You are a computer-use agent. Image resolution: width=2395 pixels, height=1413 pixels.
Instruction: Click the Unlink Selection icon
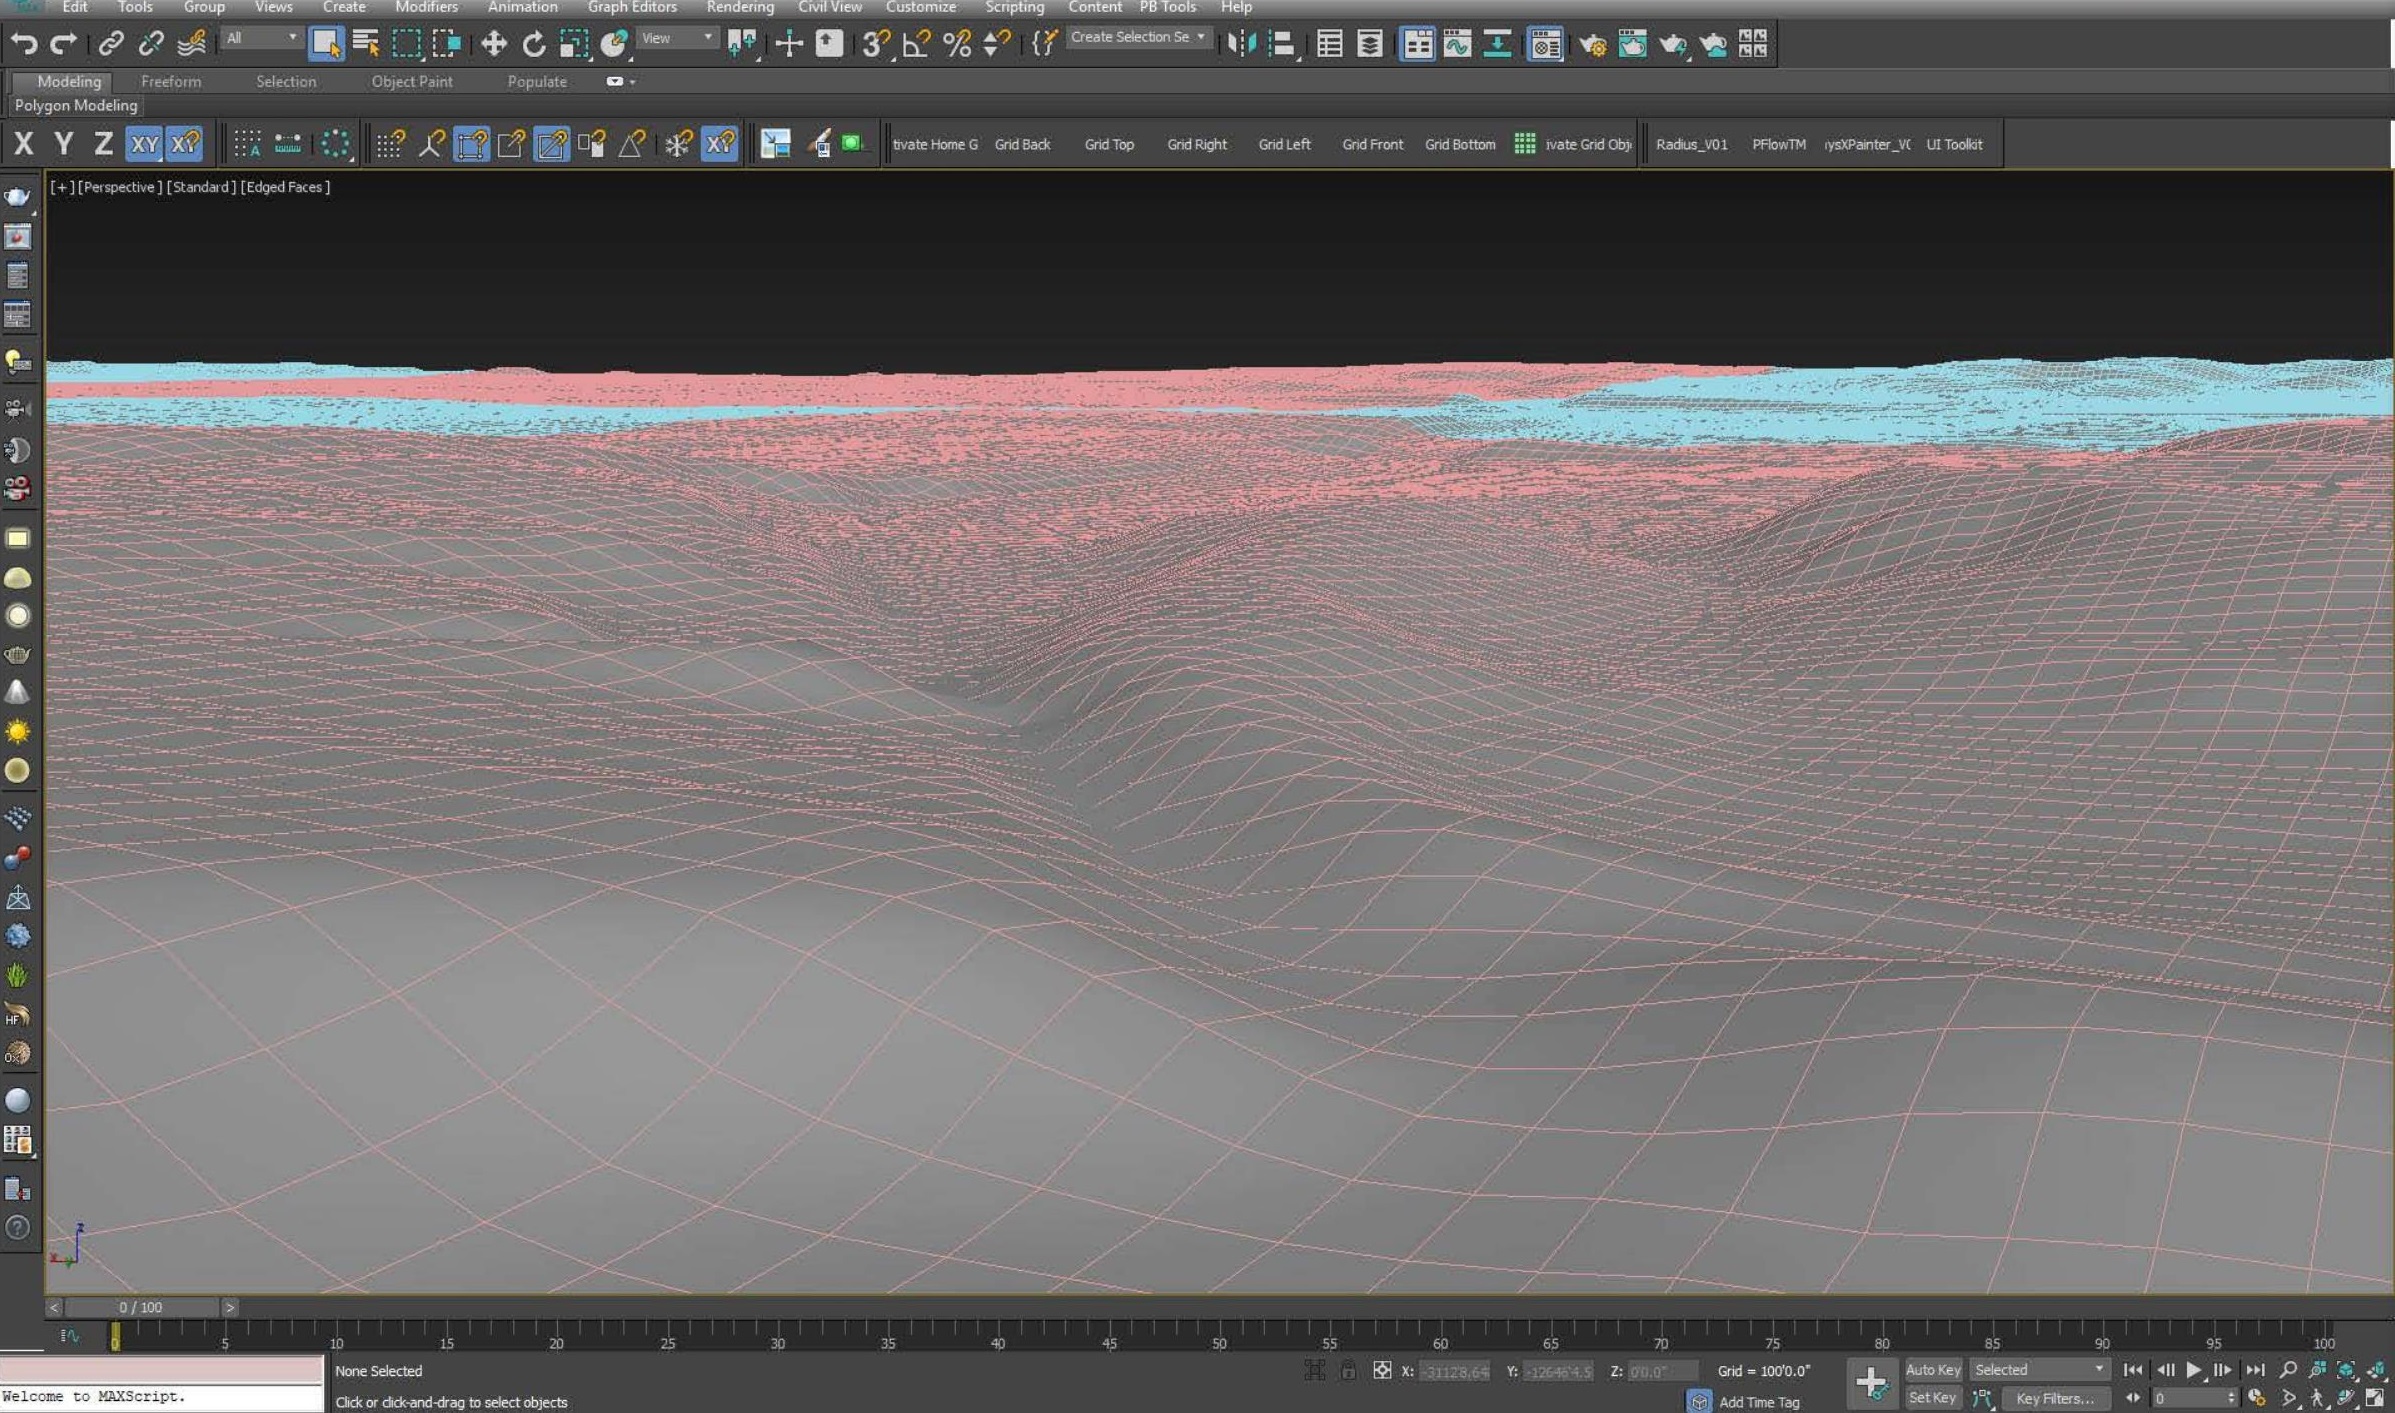coord(150,43)
